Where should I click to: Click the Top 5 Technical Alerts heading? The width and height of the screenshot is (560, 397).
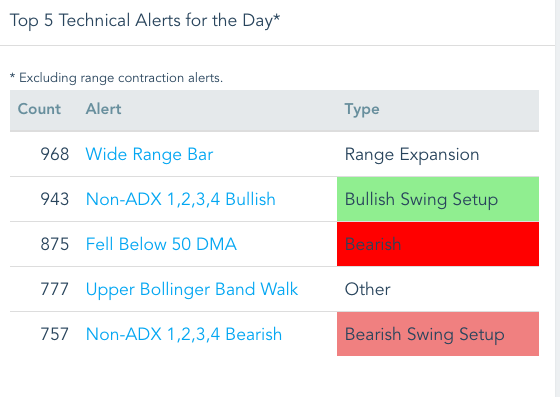[x=145, y=21]
